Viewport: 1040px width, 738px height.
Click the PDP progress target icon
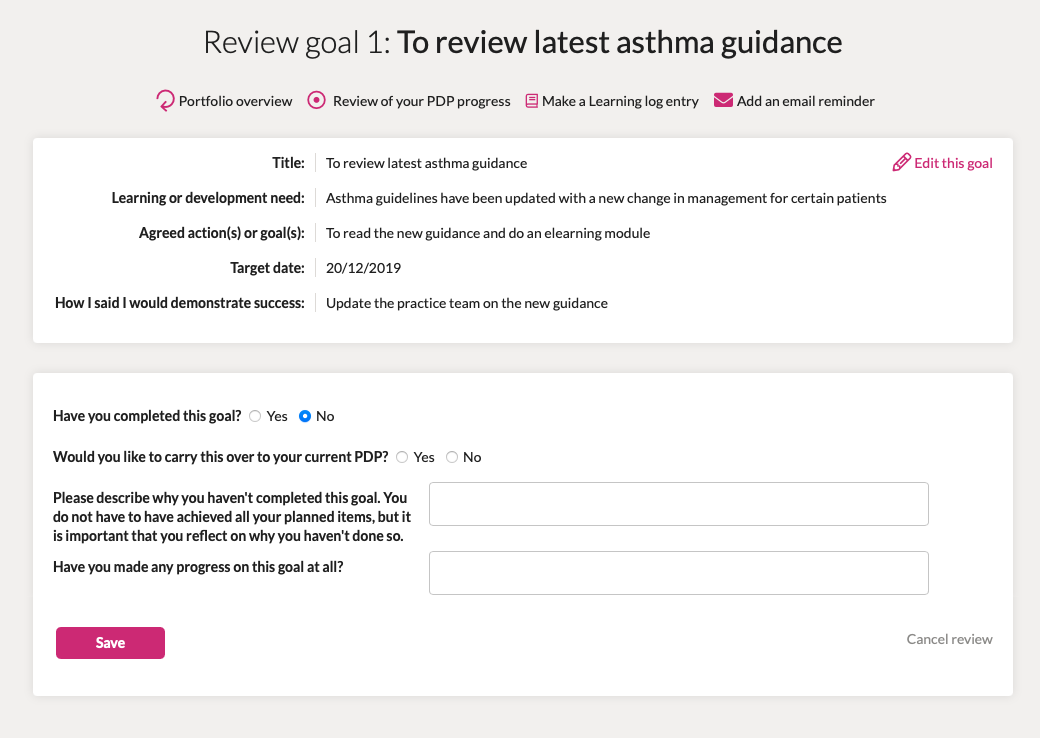[x=316, y=100]
